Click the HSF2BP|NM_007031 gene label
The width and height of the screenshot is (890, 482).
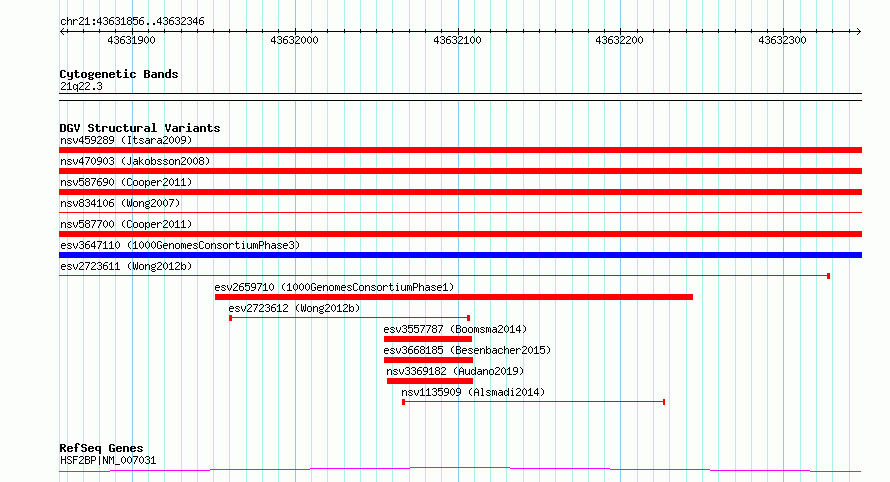108,460
